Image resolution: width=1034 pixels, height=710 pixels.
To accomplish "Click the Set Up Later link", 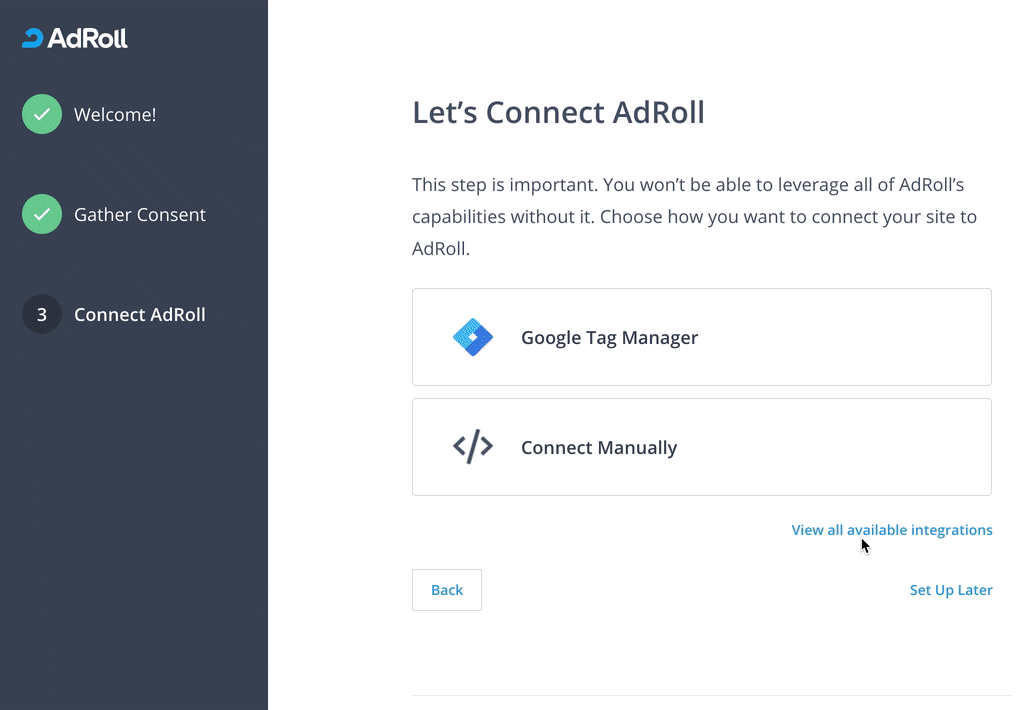I will coord(950,590).
